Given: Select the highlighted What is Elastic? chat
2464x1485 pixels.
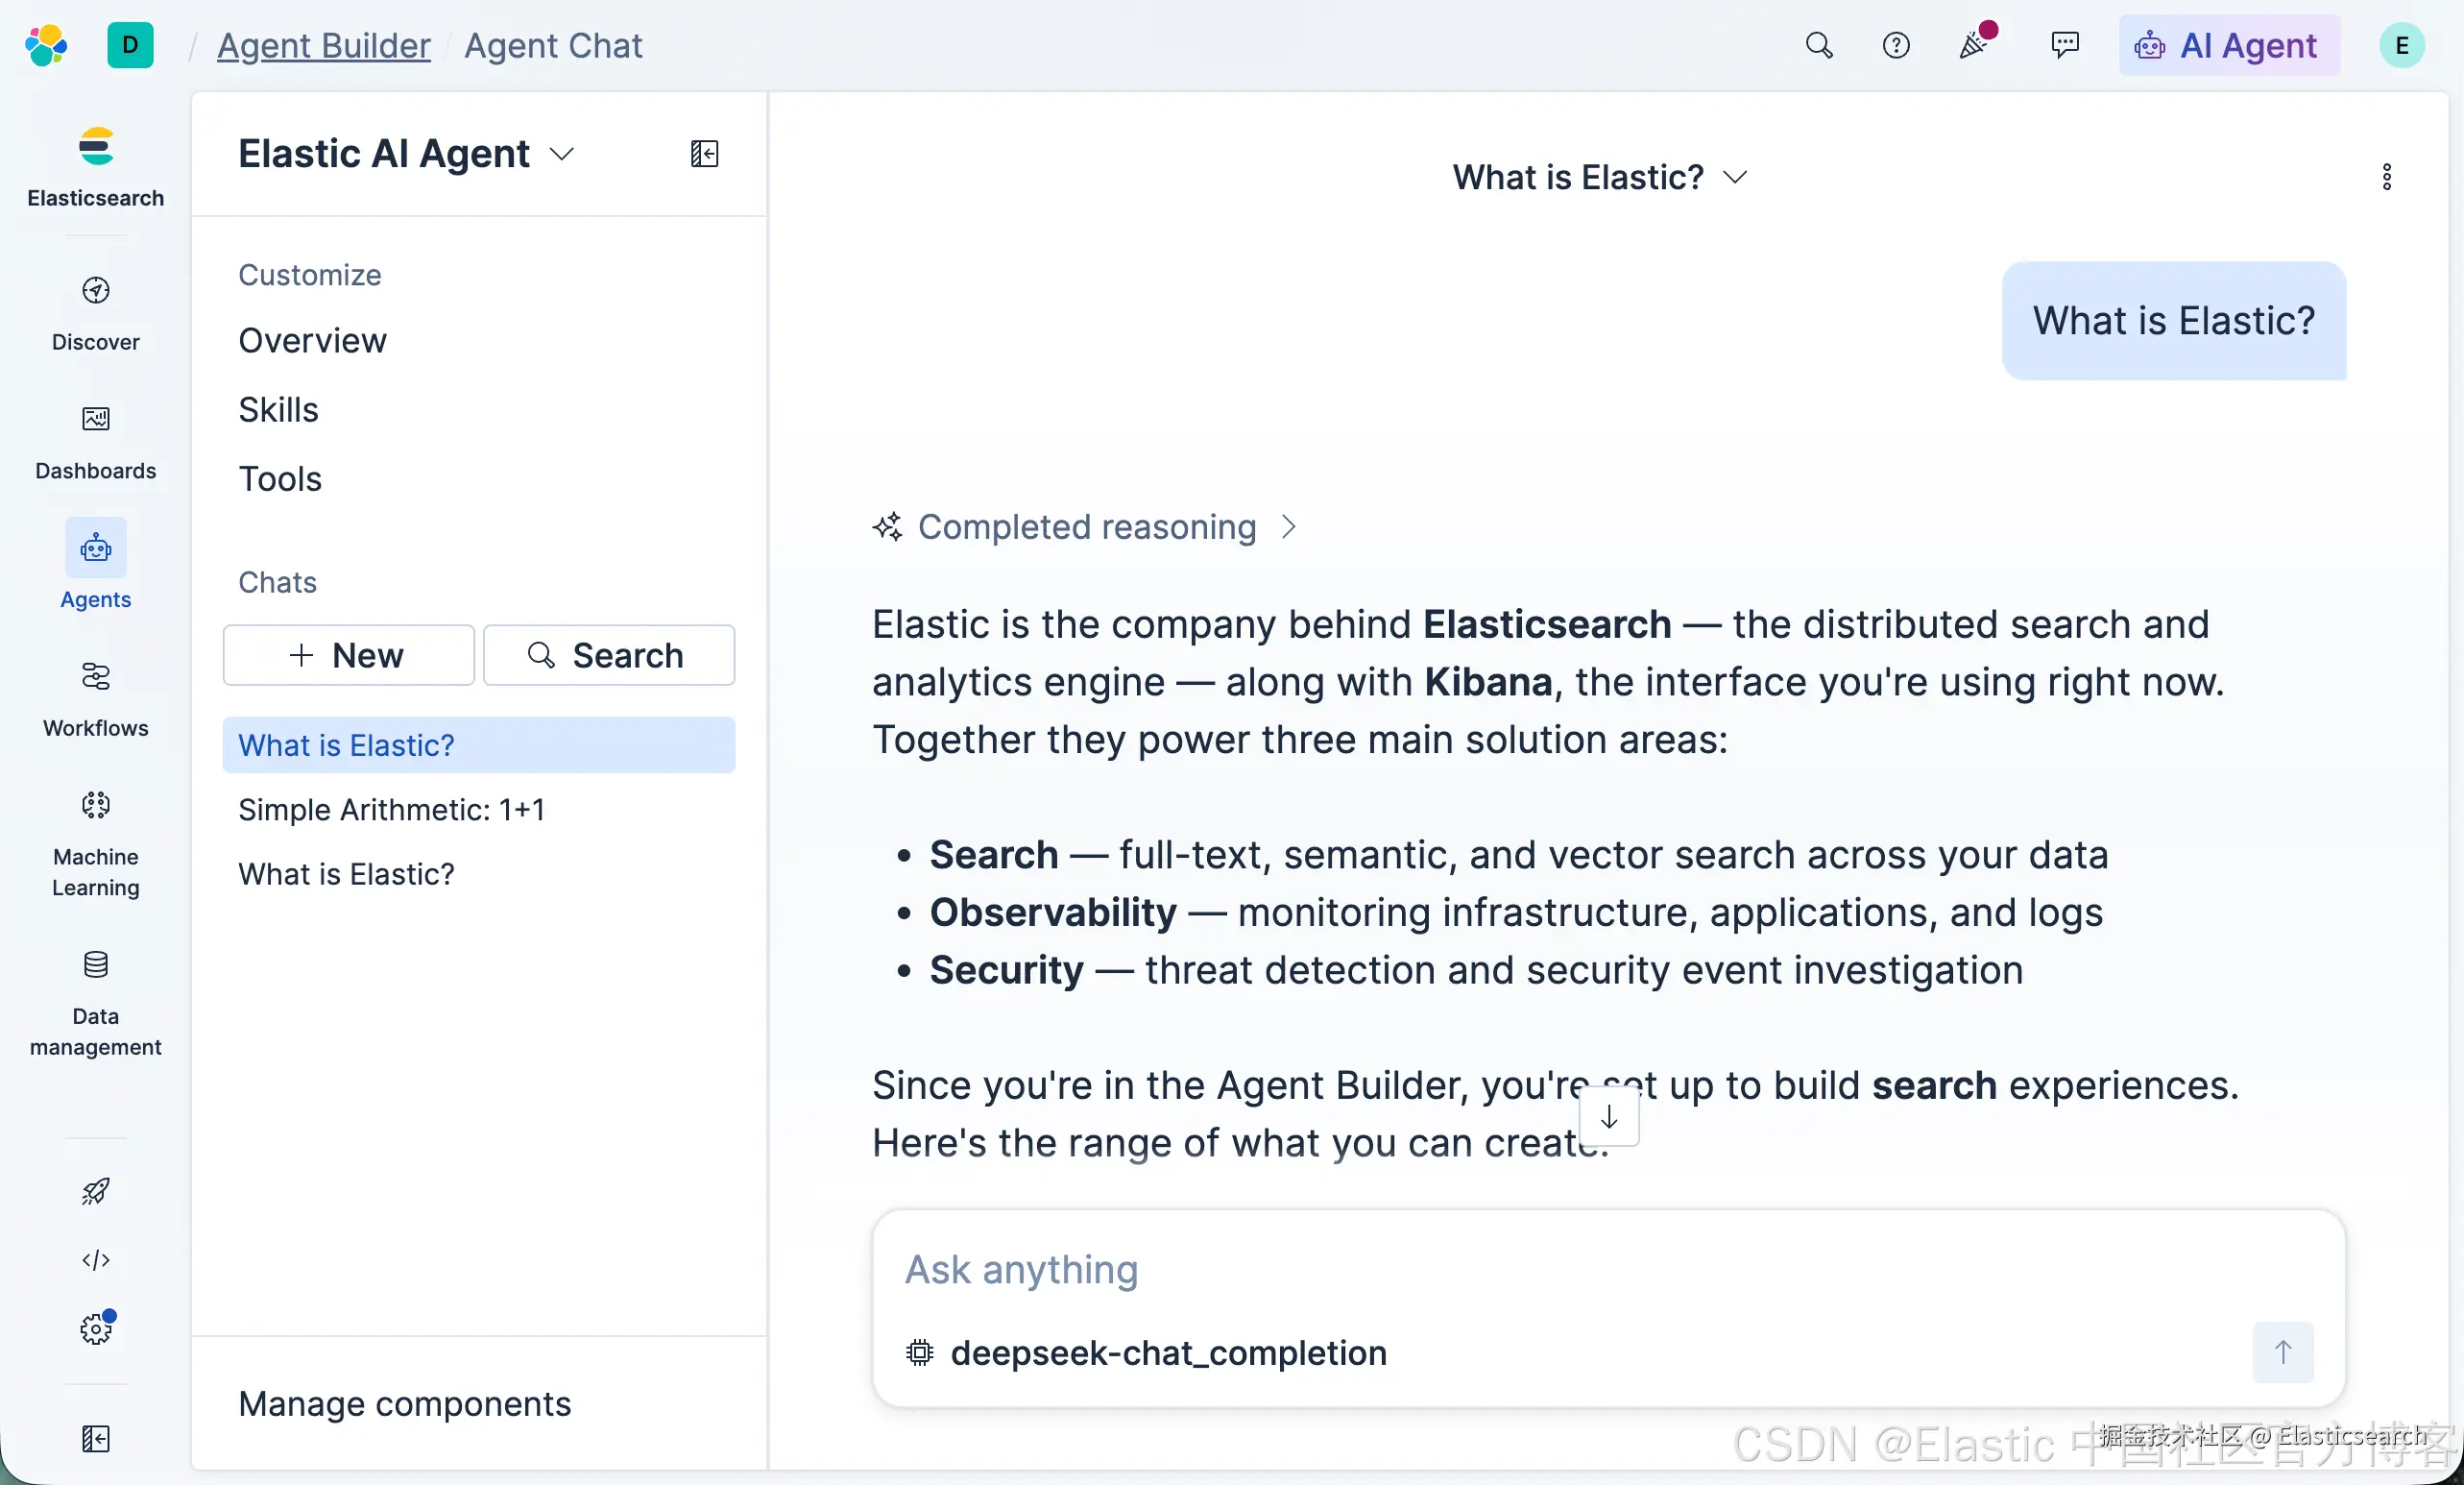Looking at the screenshot, I should pos(479,745).
